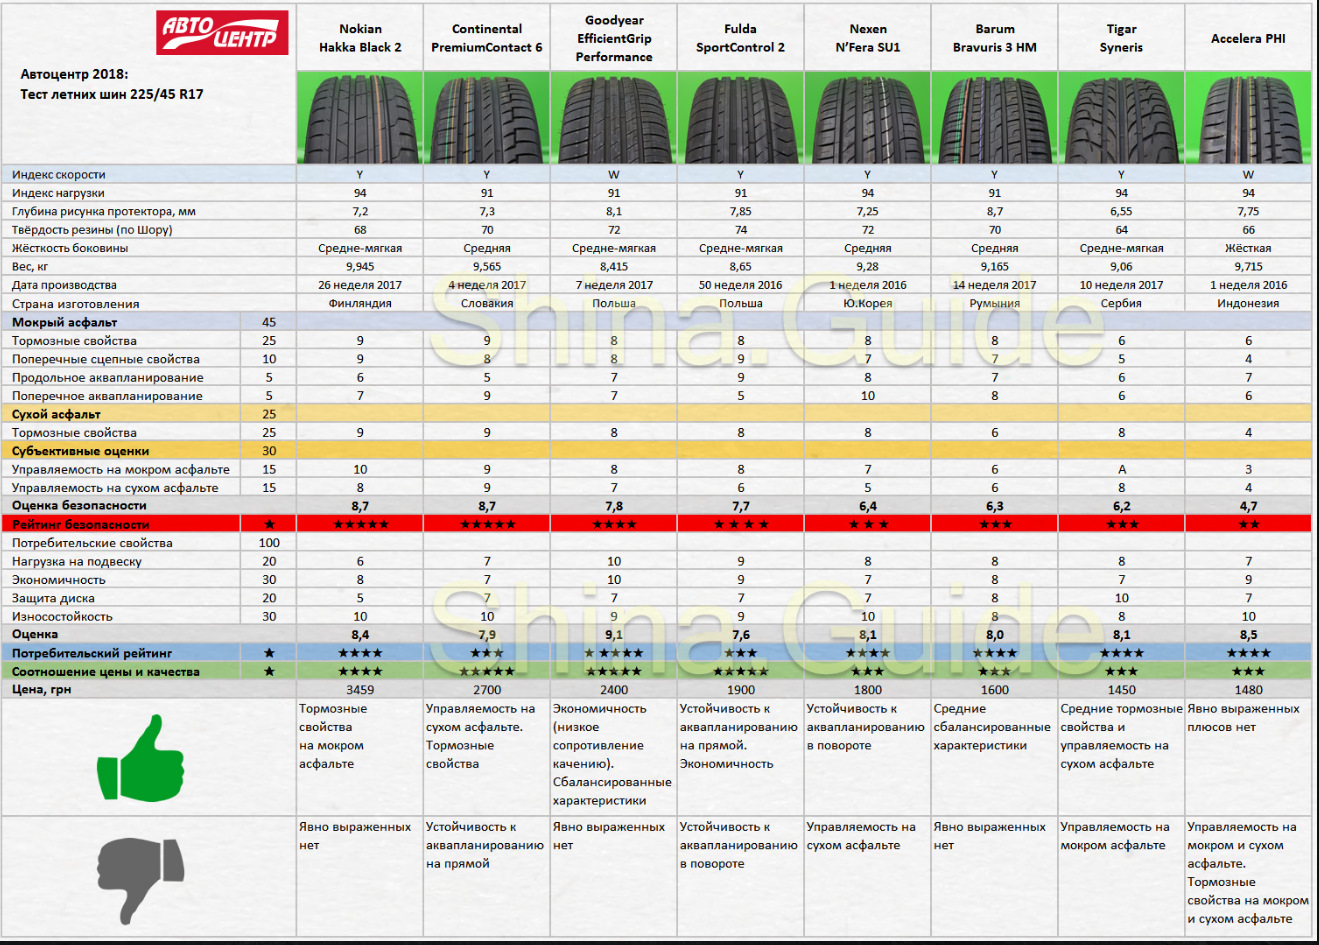Click the 'Нагрузка на подвеску' row label
Screen dimensions: 1319x945
point(77,561)
